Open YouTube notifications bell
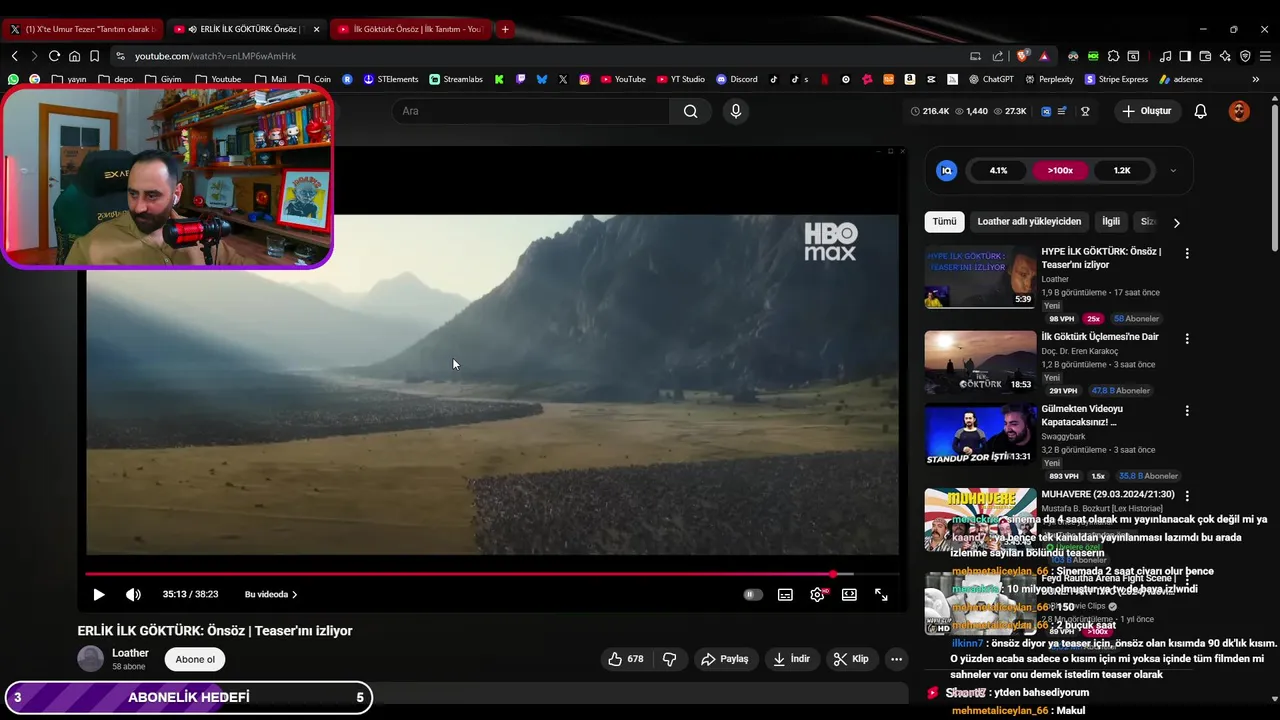The height and width of the screenshot is (720, 1280). point(1201,111)
